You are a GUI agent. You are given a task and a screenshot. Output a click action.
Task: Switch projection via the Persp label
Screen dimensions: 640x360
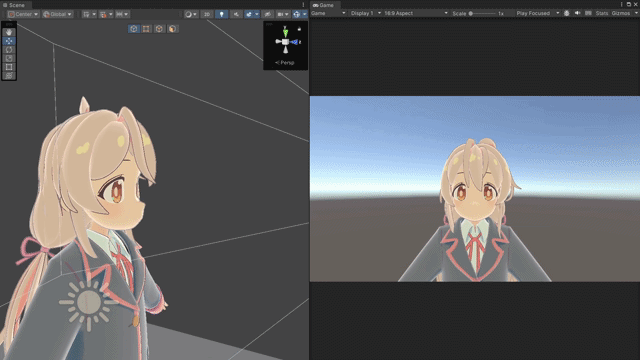285,62
